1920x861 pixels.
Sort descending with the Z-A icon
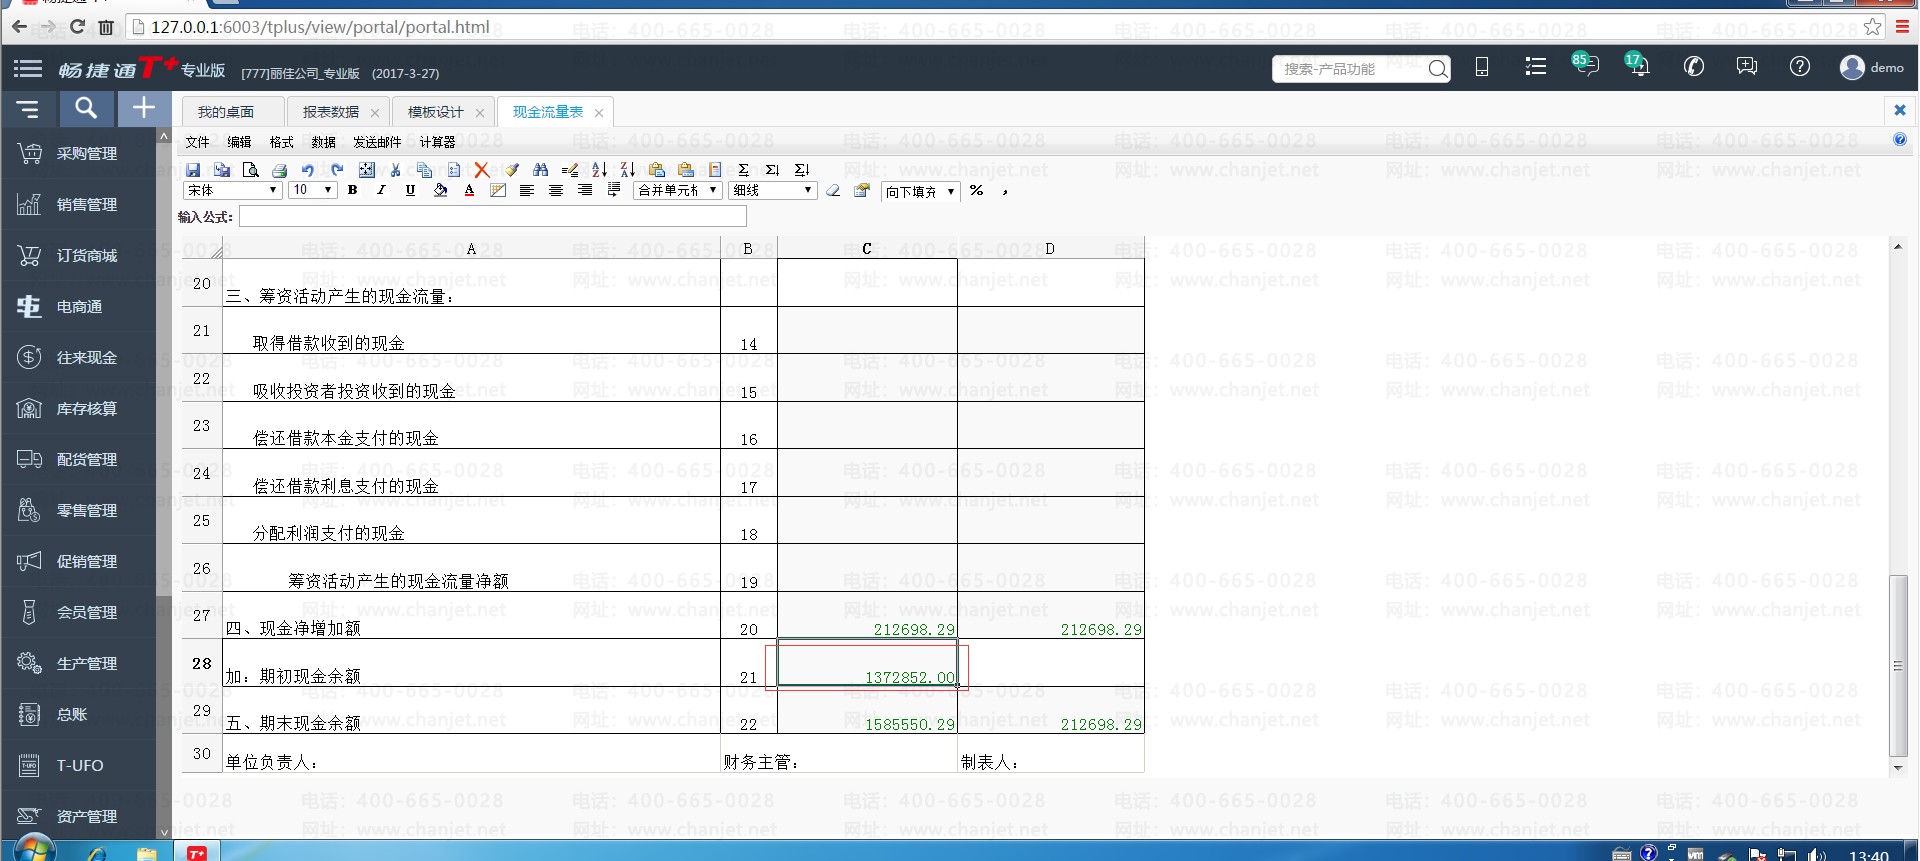pos(628,170)
